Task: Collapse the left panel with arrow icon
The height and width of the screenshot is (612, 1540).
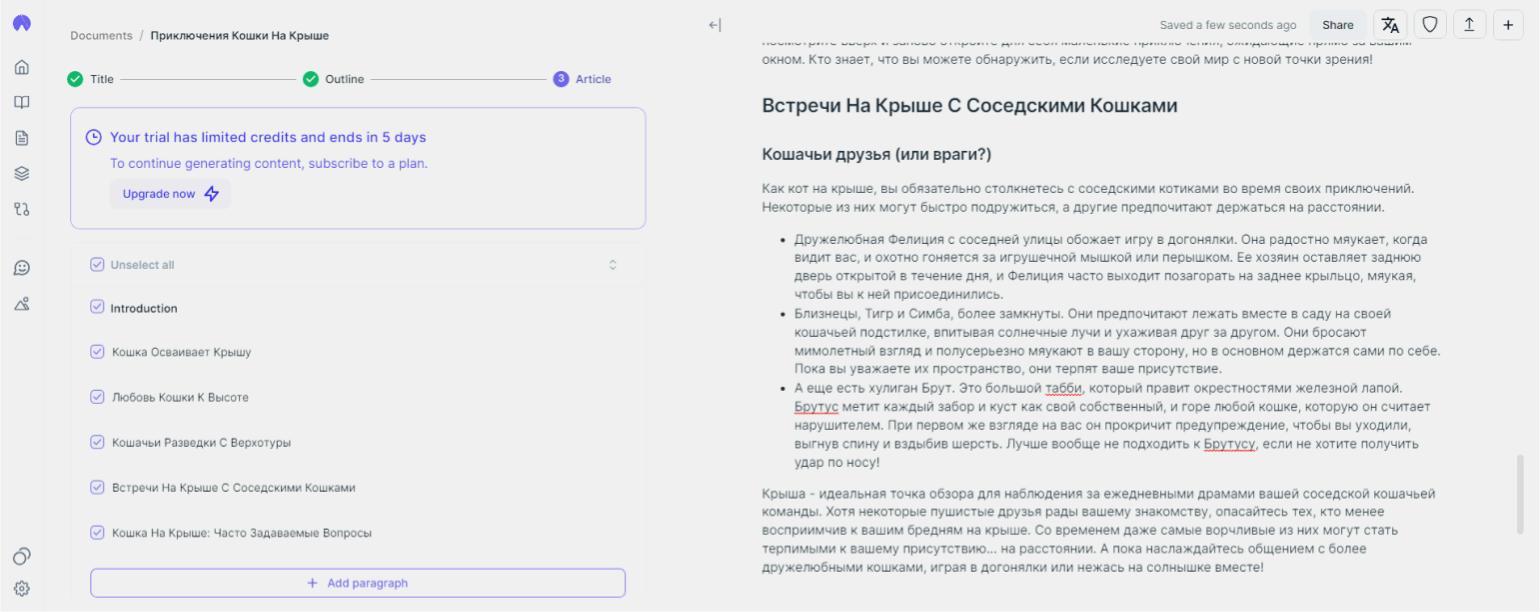Action: pos(714,25)
